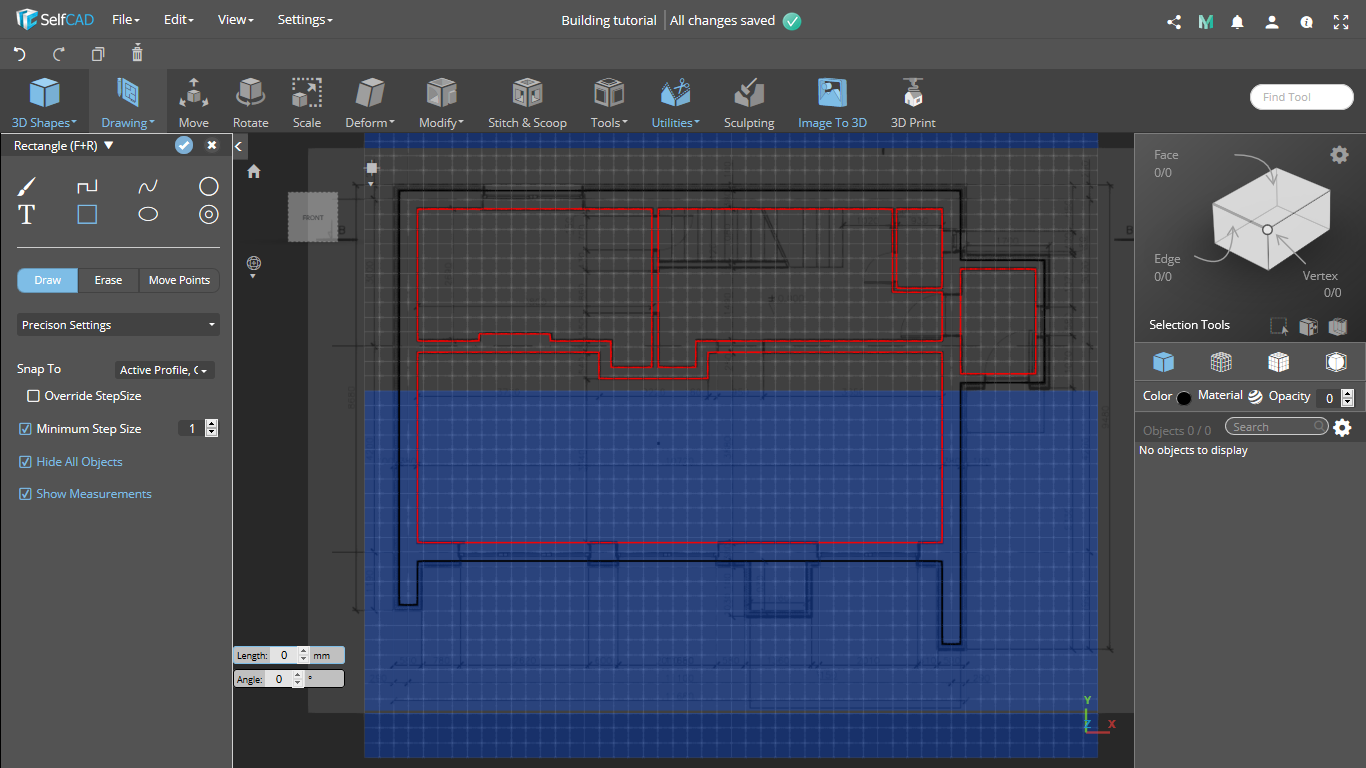Close the Rectangle tool panel
Screen dimensions: 1366x768
[212, 145]
